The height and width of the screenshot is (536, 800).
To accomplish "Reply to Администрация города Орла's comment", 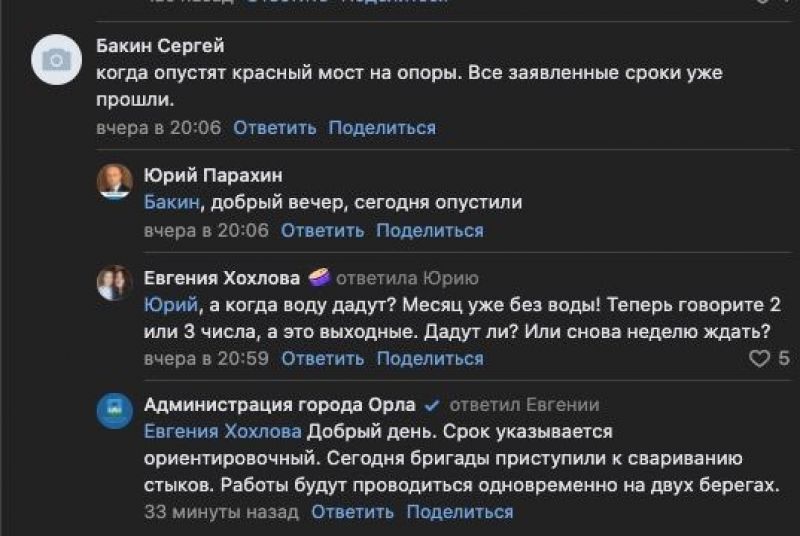I will tap(353, 512).
